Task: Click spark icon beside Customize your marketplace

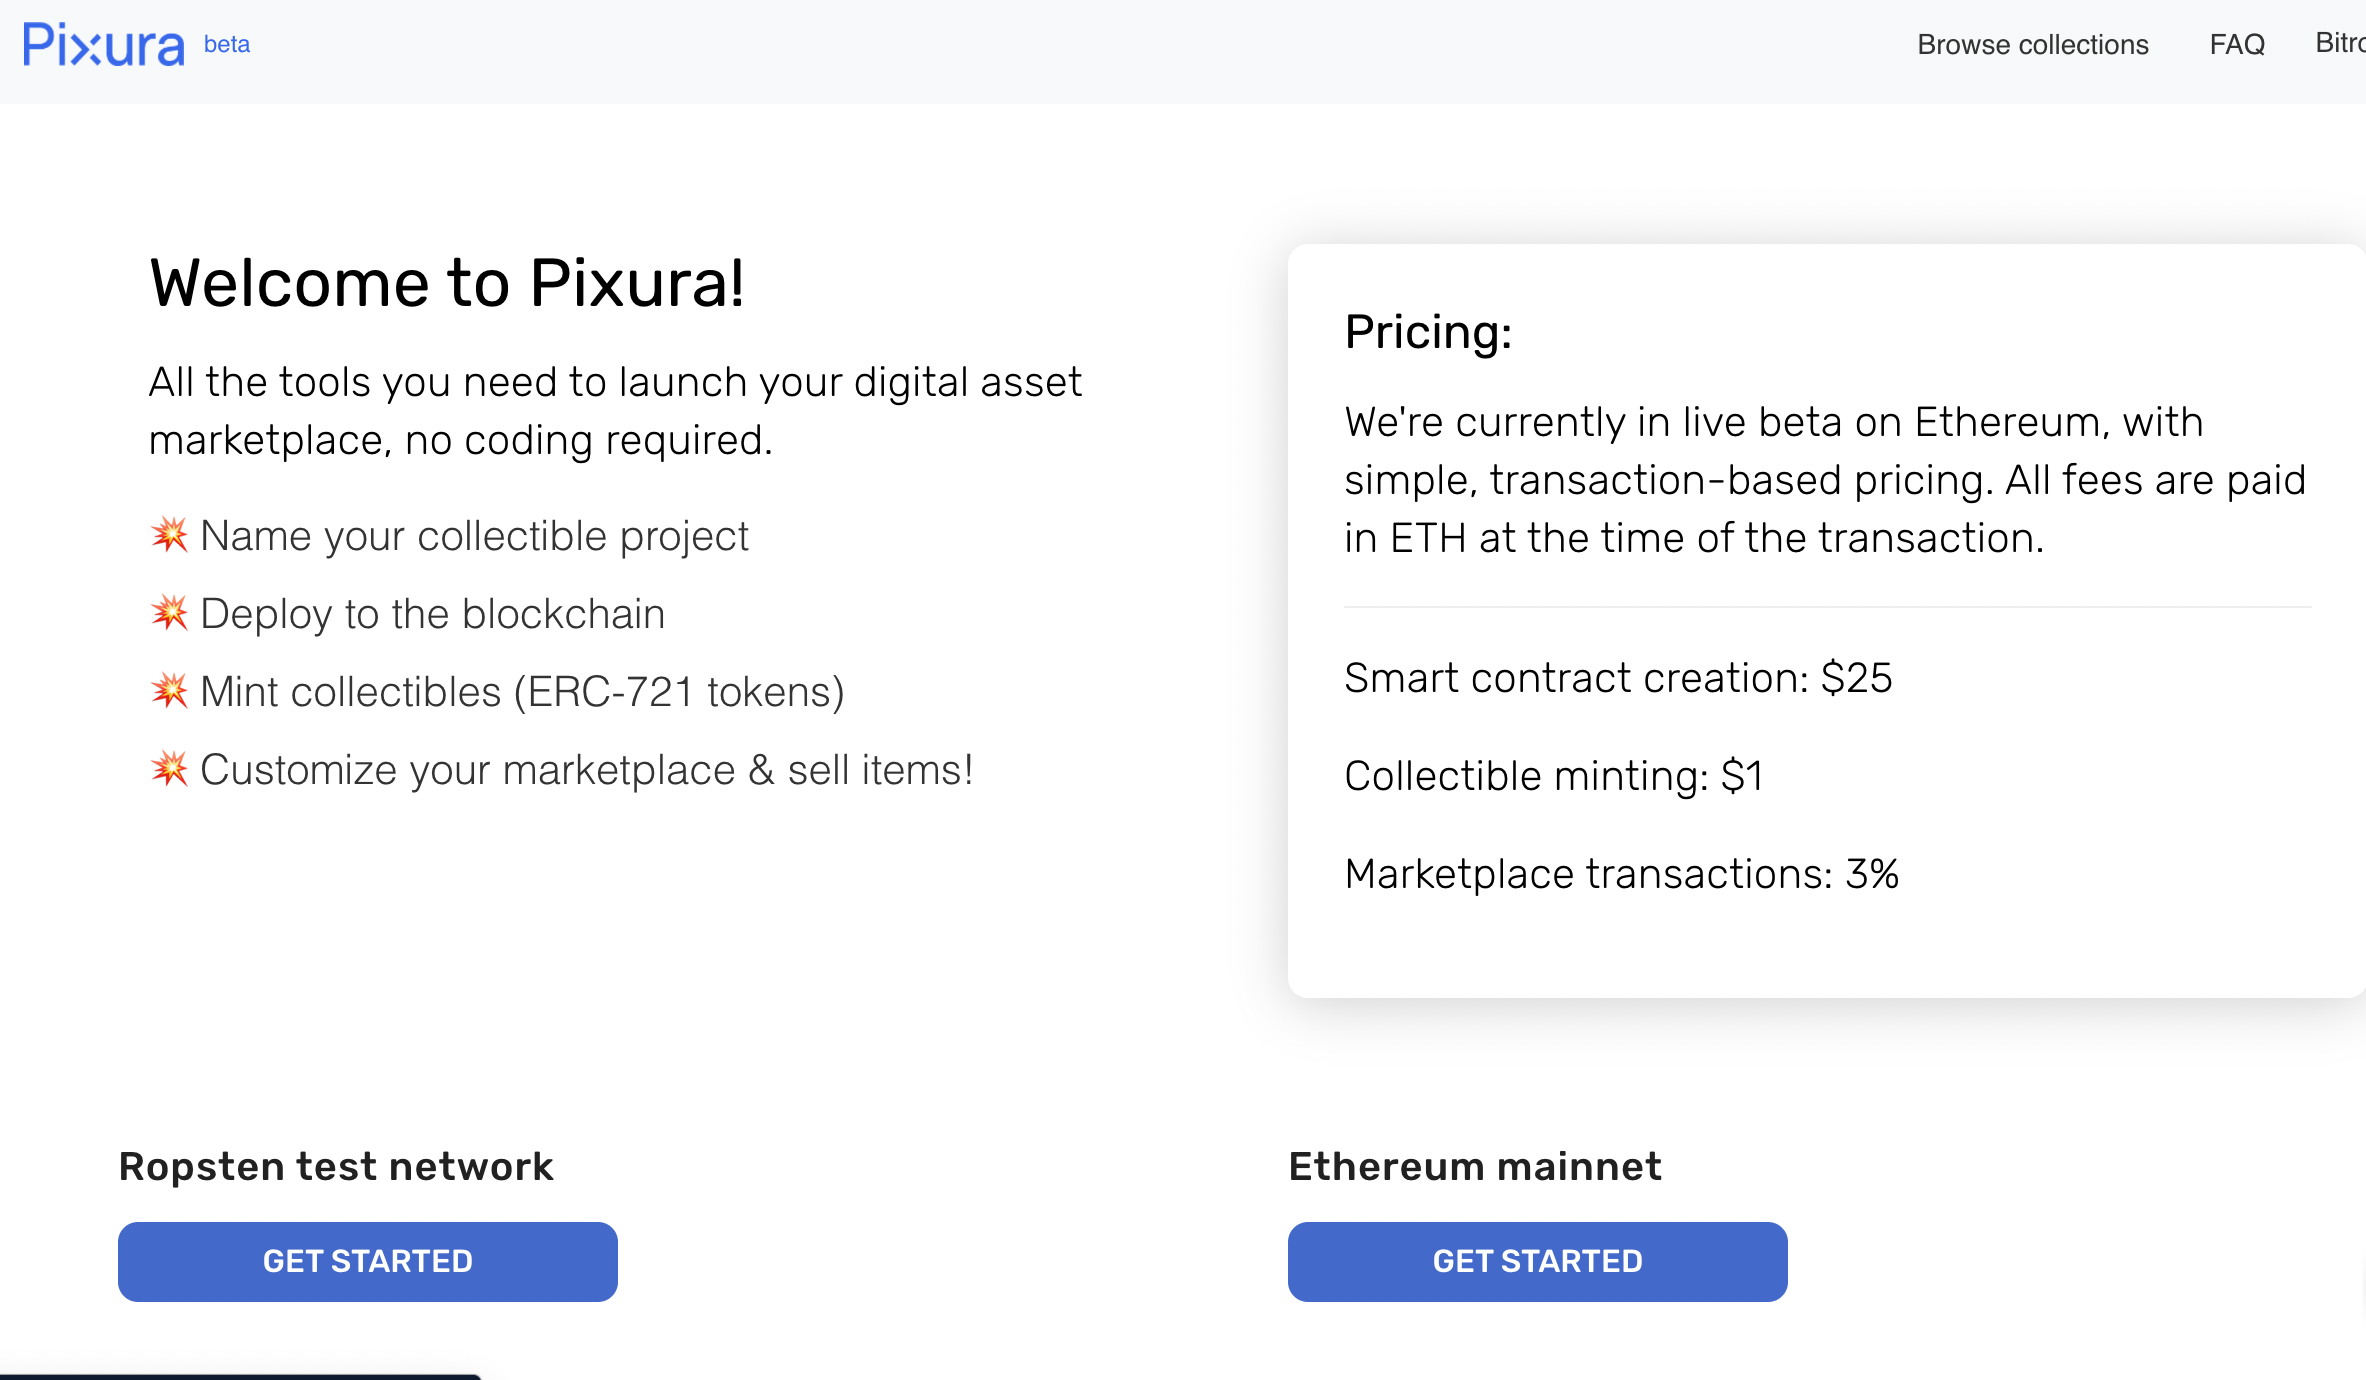Action: point(170,769)
